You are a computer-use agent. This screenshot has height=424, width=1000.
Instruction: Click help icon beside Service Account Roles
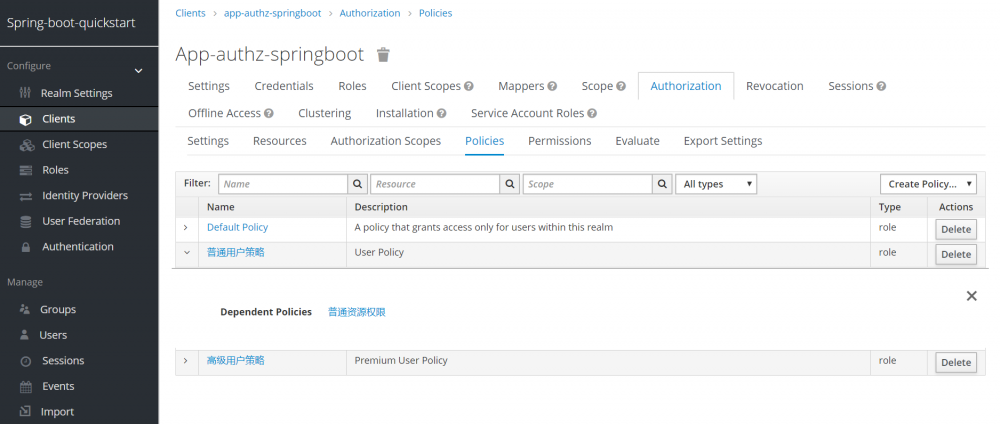(592, 113)
